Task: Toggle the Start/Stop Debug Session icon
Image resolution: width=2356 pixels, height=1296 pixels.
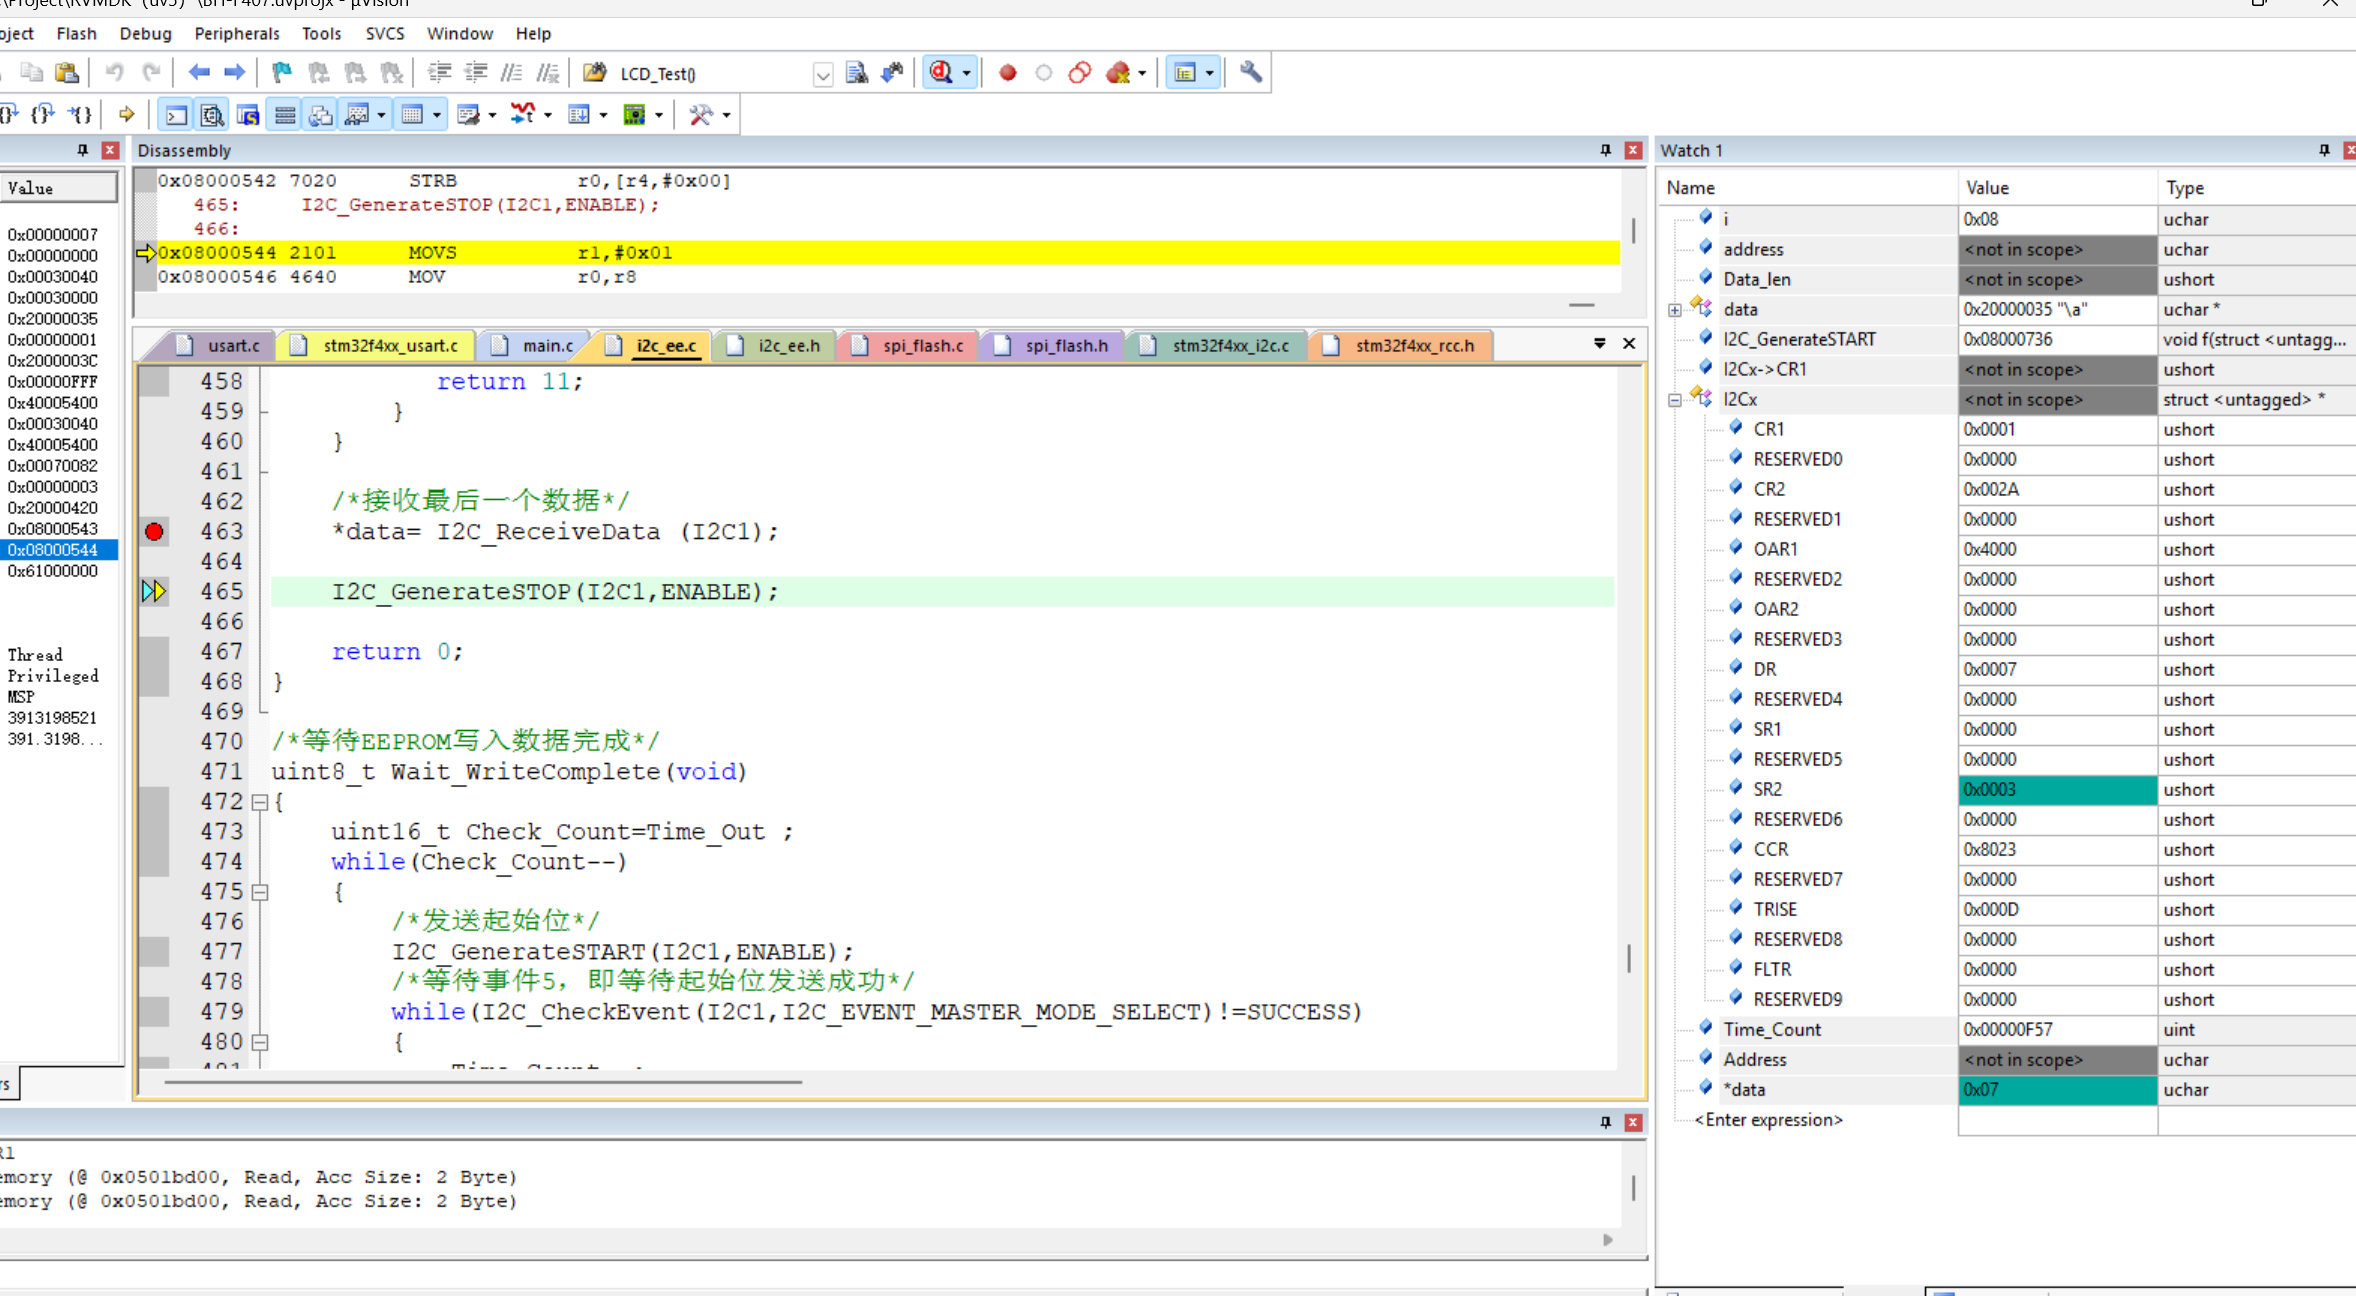Action: click(x=942, y=73)
